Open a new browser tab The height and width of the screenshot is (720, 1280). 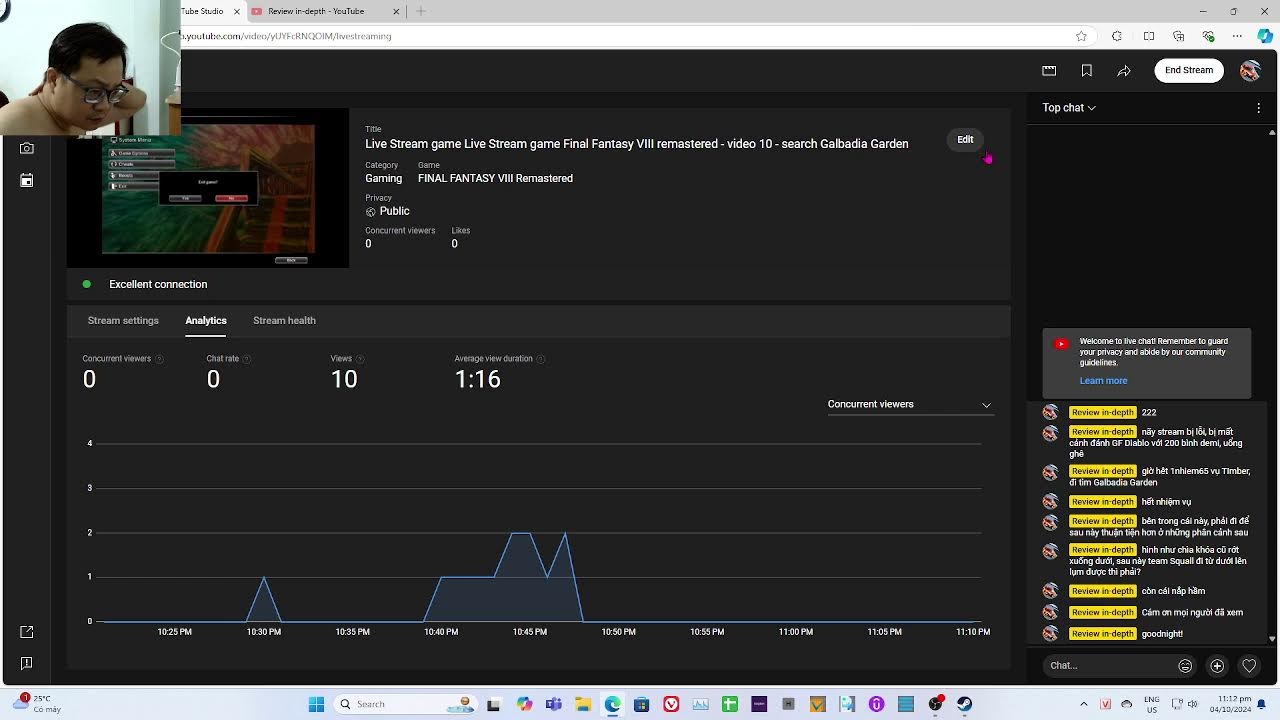421,11
